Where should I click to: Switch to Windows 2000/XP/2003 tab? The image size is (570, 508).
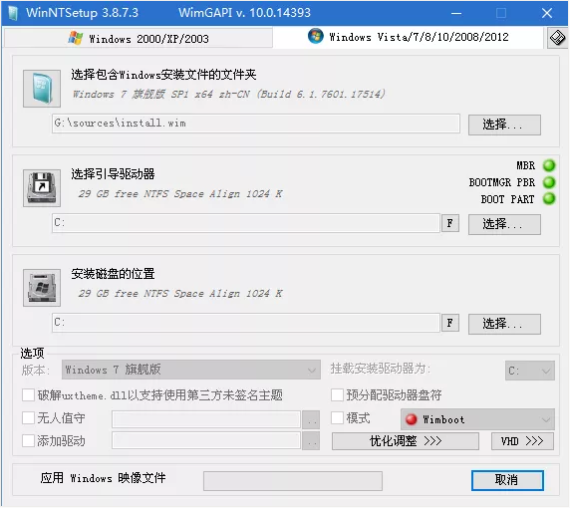point(138,38)
